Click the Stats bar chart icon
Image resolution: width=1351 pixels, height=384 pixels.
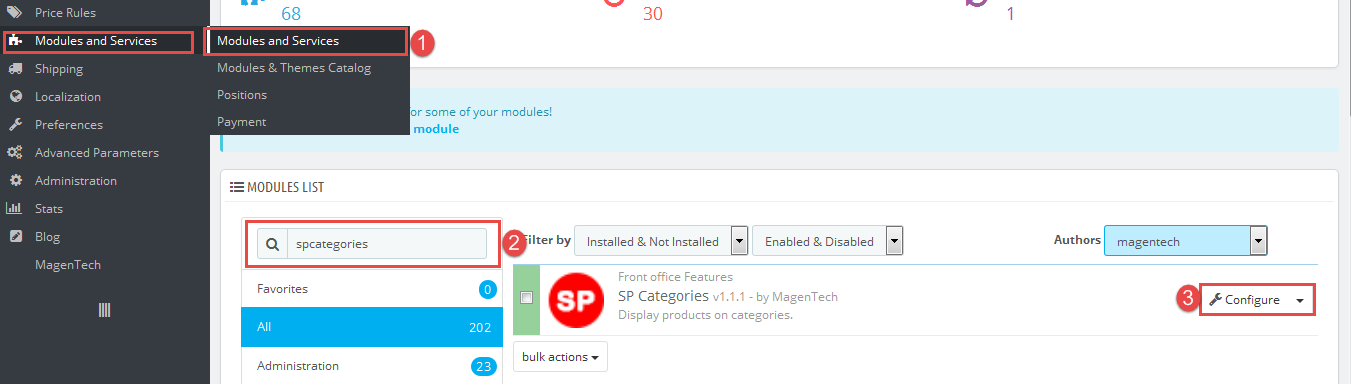[x=15, y=209]
